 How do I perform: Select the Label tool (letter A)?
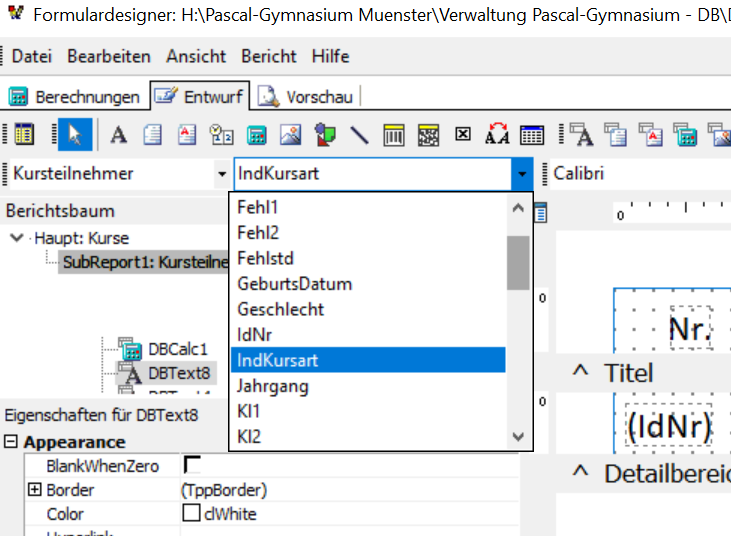tap(118, 135)
